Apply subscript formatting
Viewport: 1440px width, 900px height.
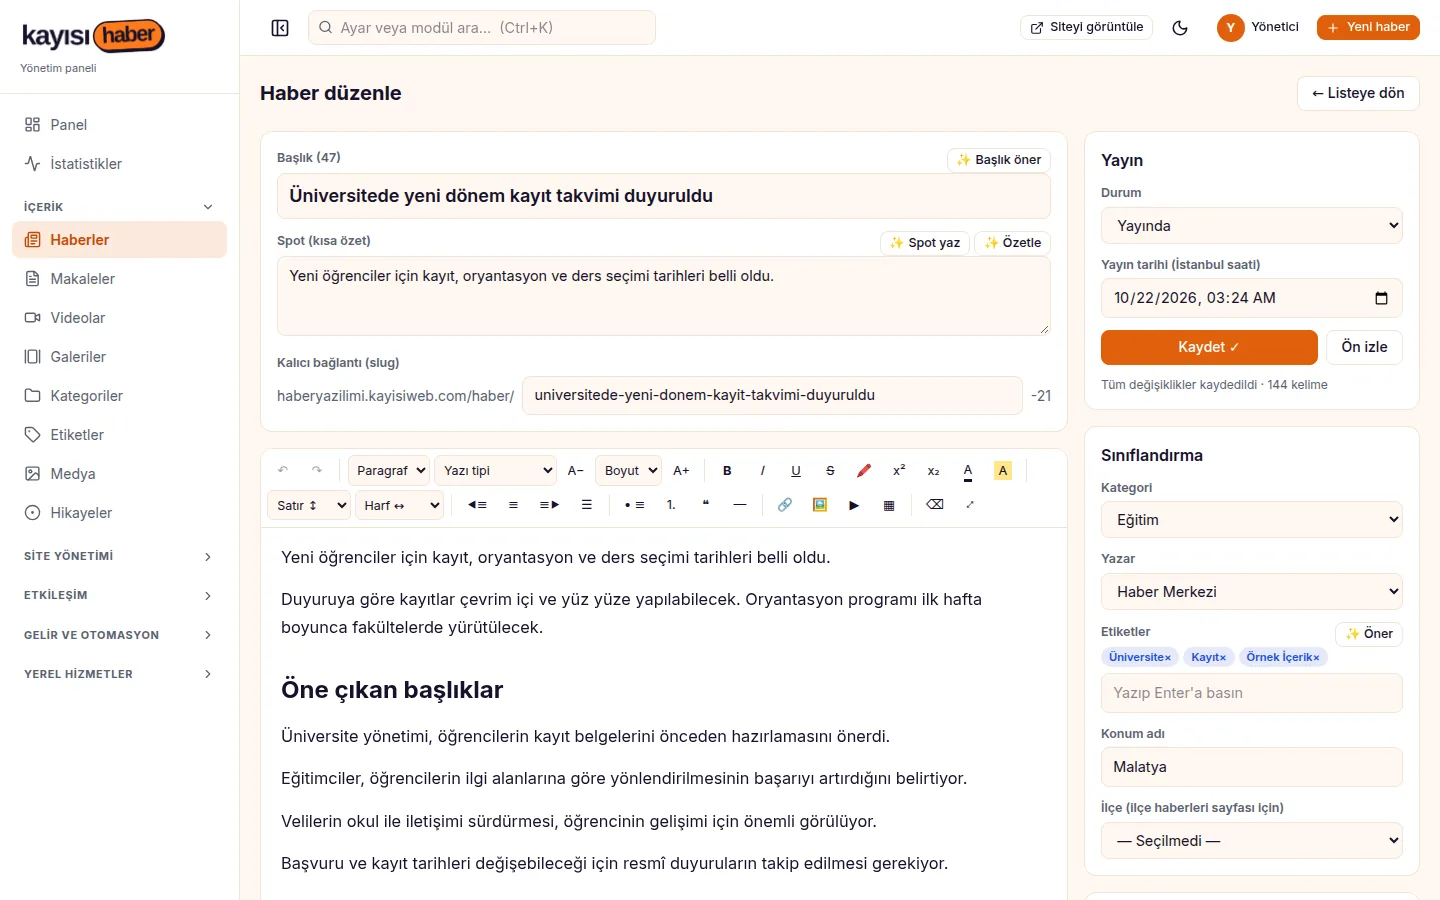[x=933, y=471]
